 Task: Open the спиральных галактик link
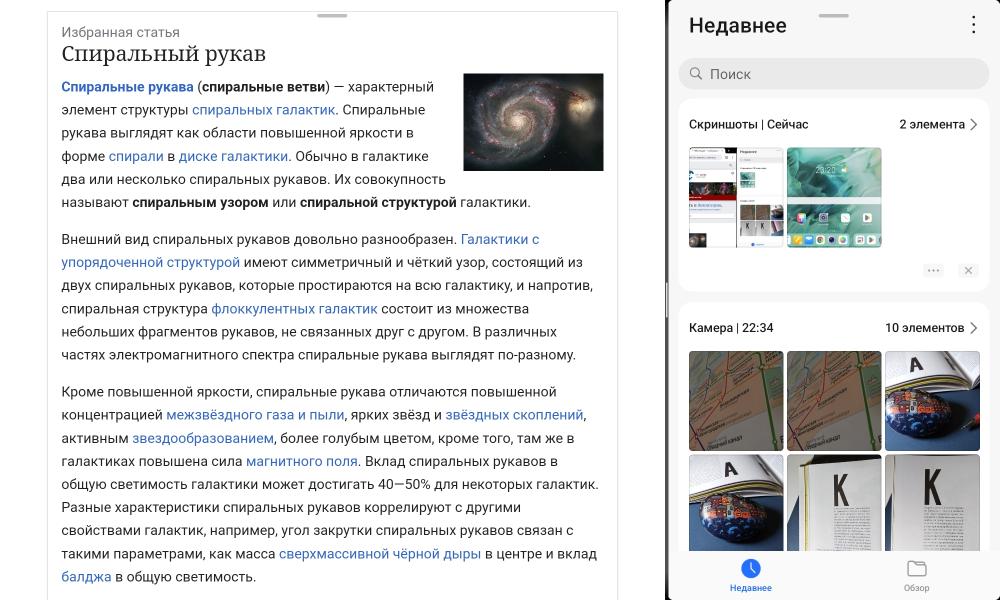tap(264, 110)
